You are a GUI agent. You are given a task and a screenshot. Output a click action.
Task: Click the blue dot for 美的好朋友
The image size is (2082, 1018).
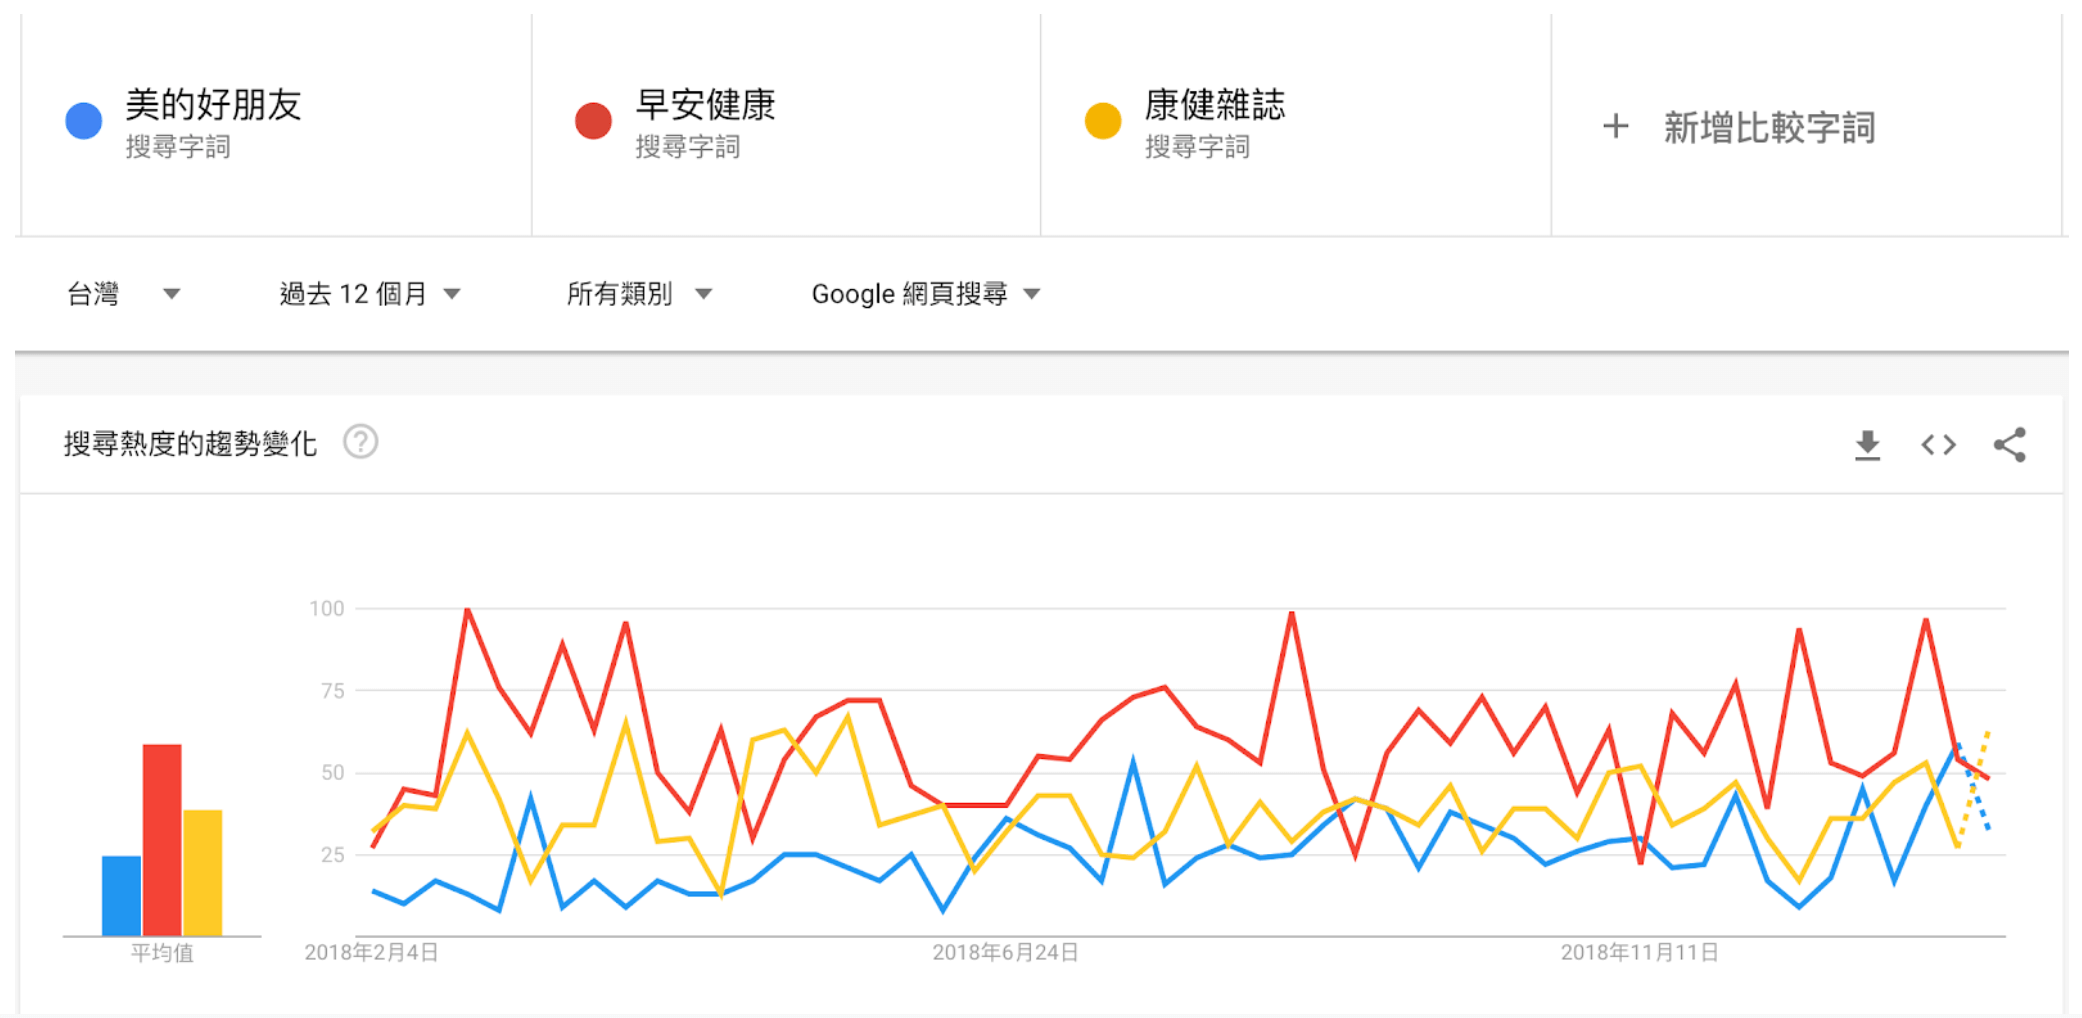[x=84, y=121]
